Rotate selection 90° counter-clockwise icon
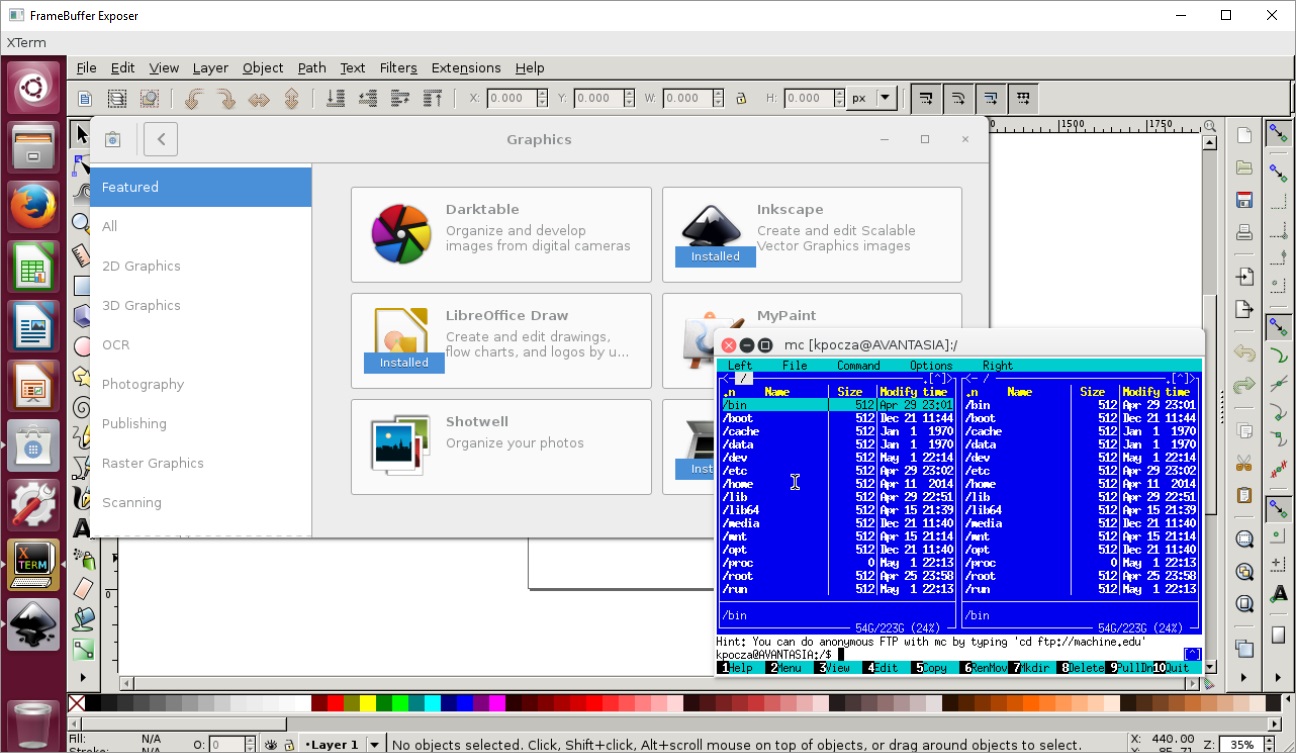Viewport: 1296px width, 753px height. (194, 98)
